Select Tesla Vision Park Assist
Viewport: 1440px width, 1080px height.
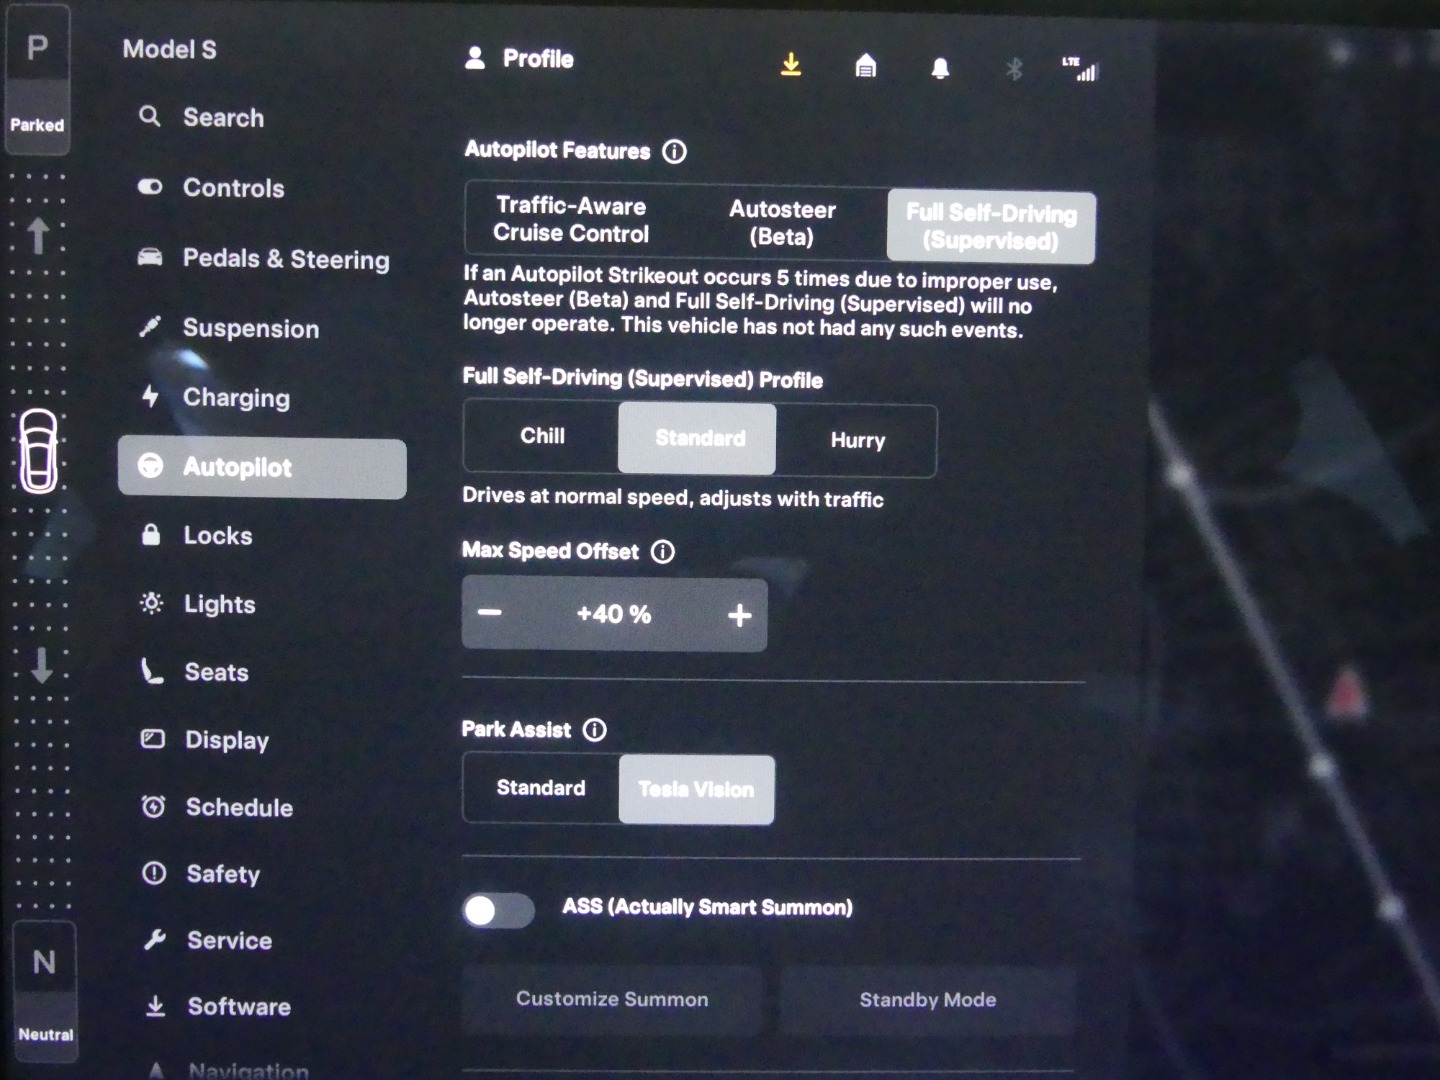tap(696, 789)
